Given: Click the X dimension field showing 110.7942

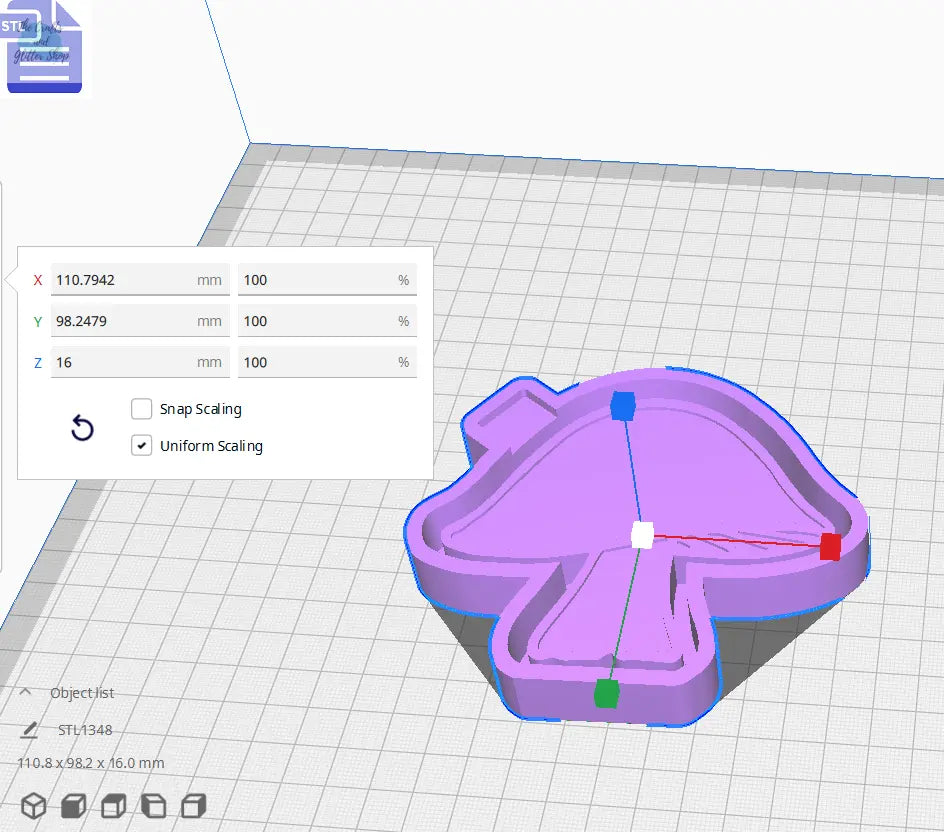Looking at the screenshot, I should (x=130, y=279).
